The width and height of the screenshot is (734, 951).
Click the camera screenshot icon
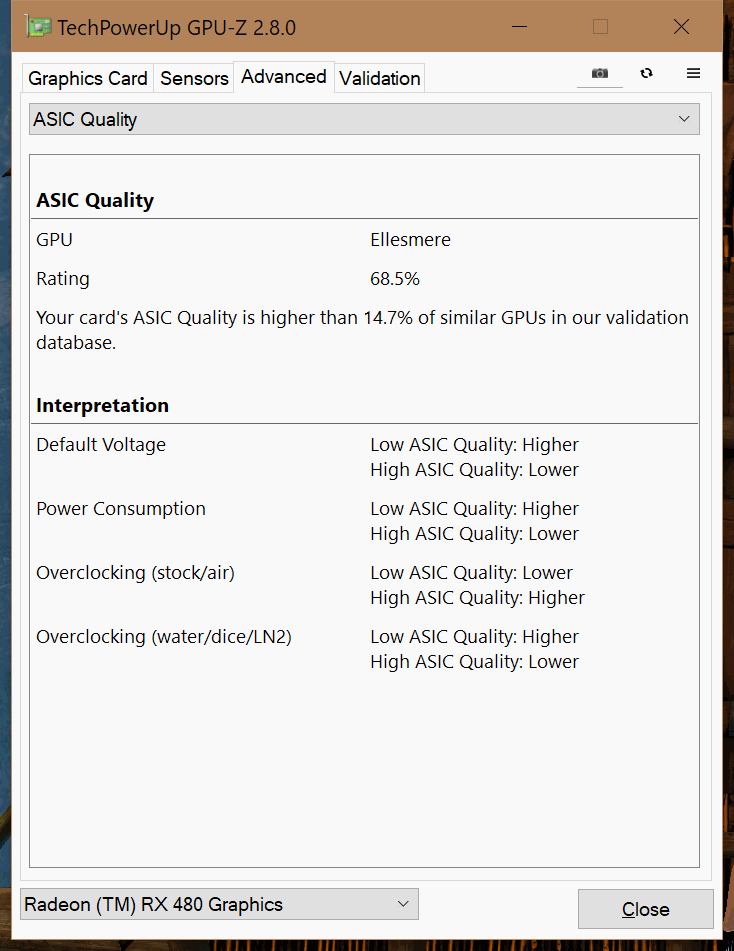click(599, 73)
